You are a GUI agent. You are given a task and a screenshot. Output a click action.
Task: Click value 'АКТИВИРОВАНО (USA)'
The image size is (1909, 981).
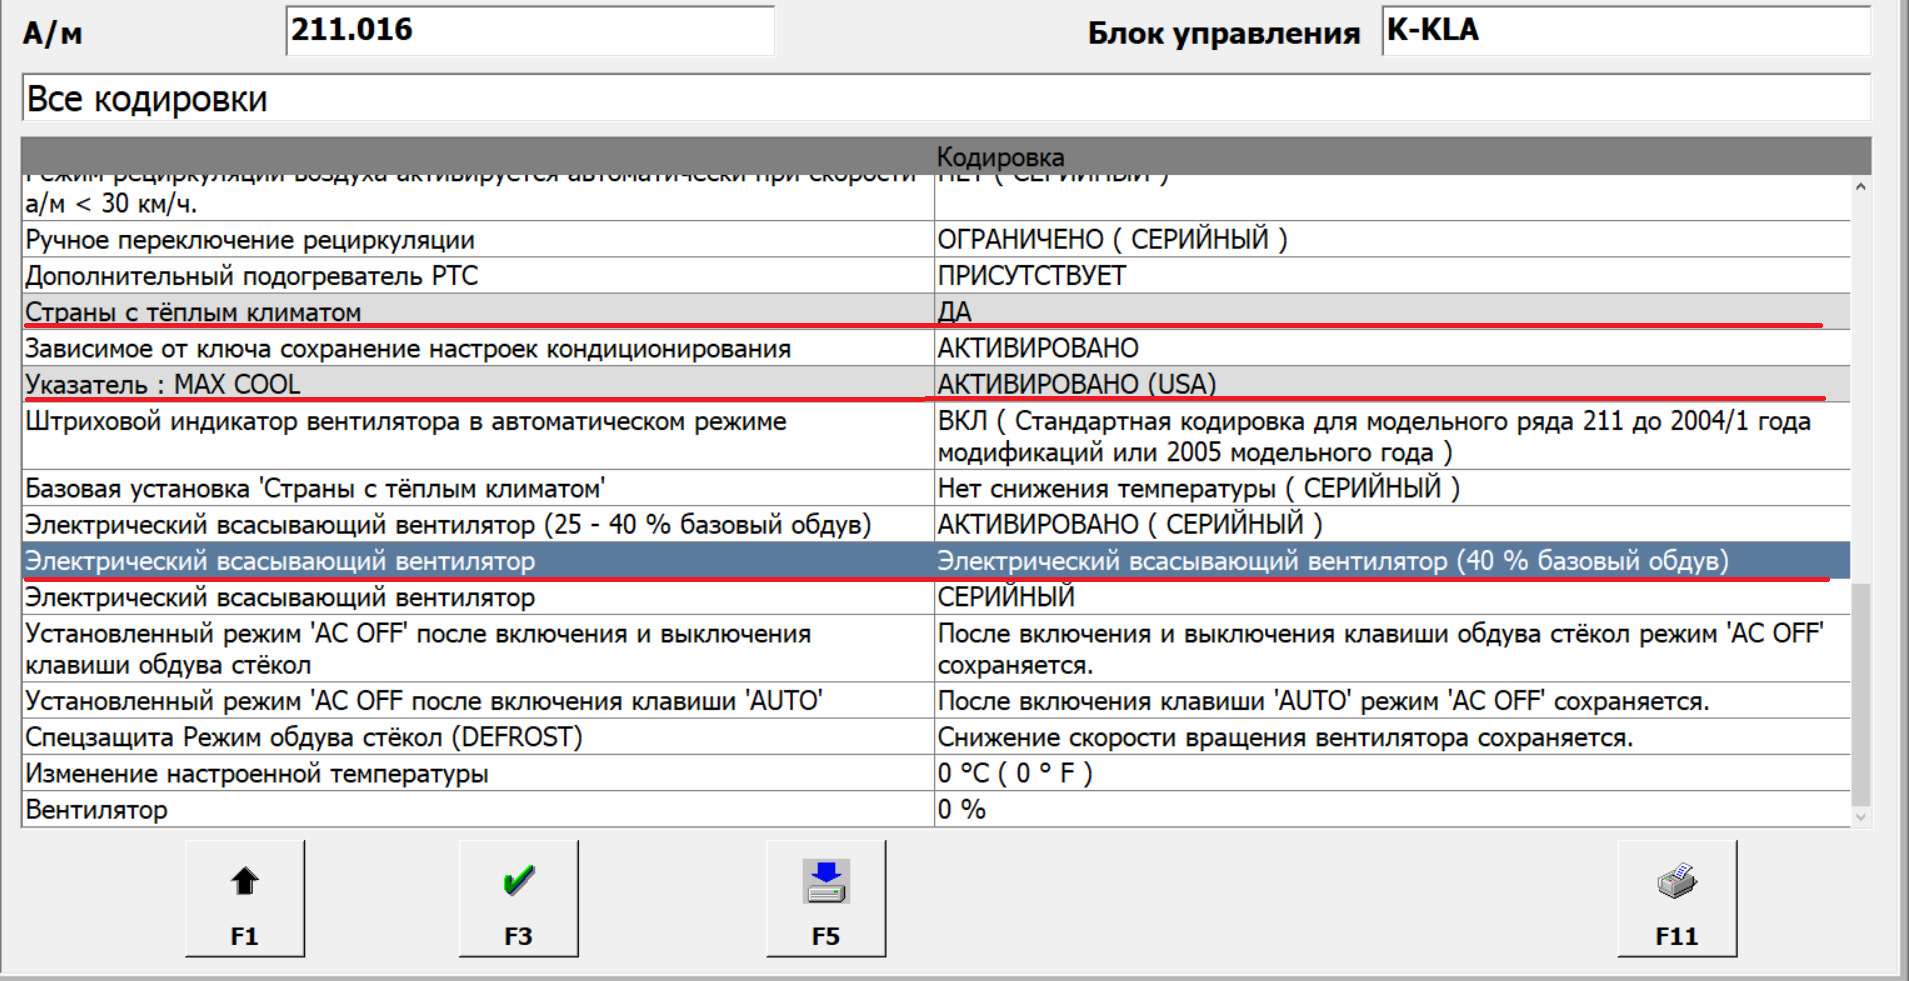1392,384
